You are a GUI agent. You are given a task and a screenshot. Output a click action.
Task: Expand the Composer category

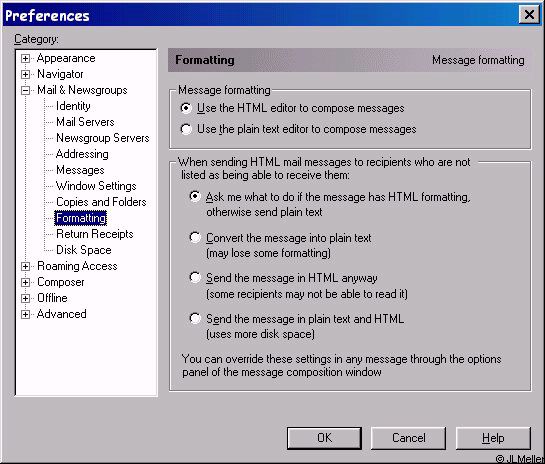[x=25, y=283]
